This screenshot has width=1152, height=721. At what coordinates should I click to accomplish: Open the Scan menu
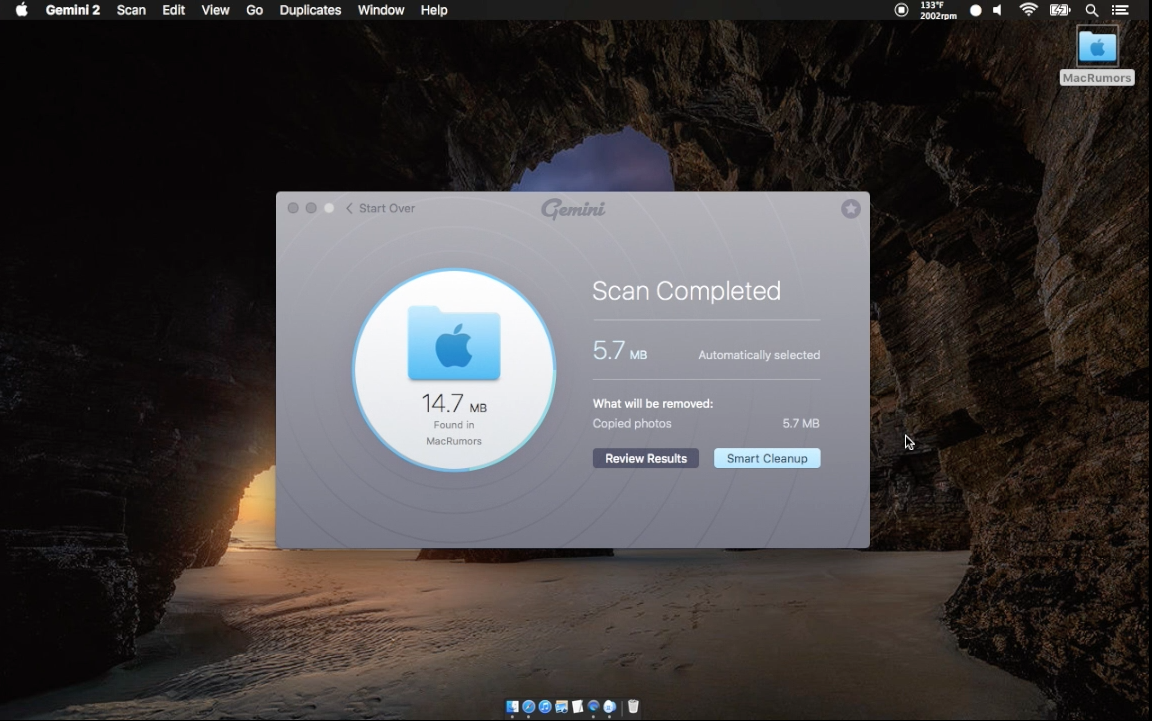[x=131, y=10]
